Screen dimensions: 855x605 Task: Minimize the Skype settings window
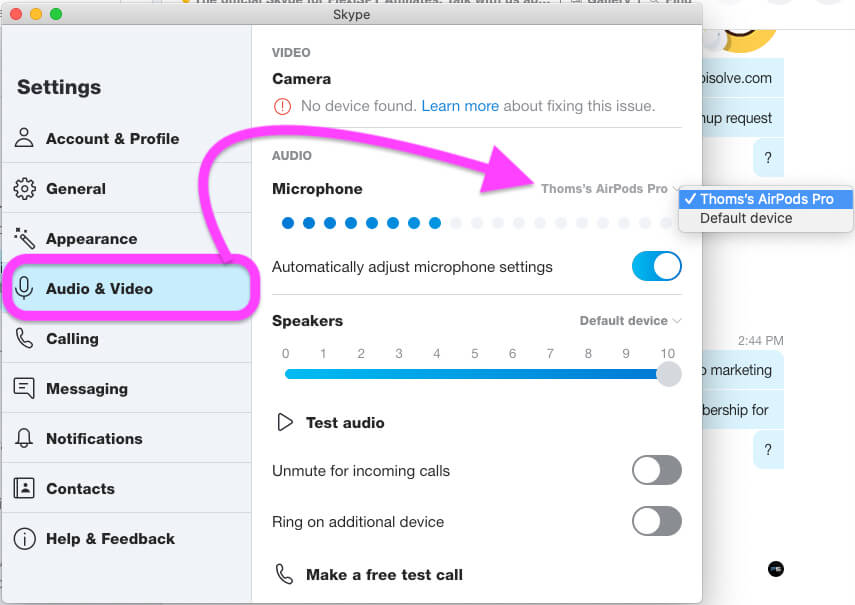(36, 14)
